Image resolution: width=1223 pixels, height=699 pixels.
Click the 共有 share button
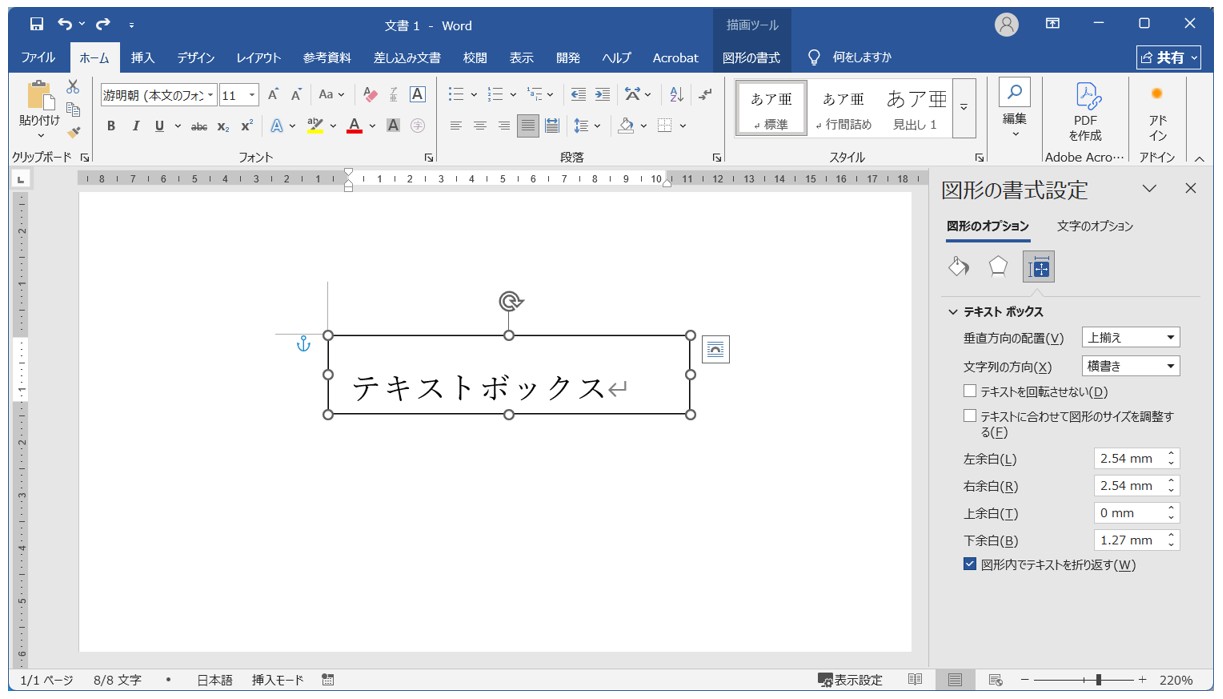(x=1168, y=58)
